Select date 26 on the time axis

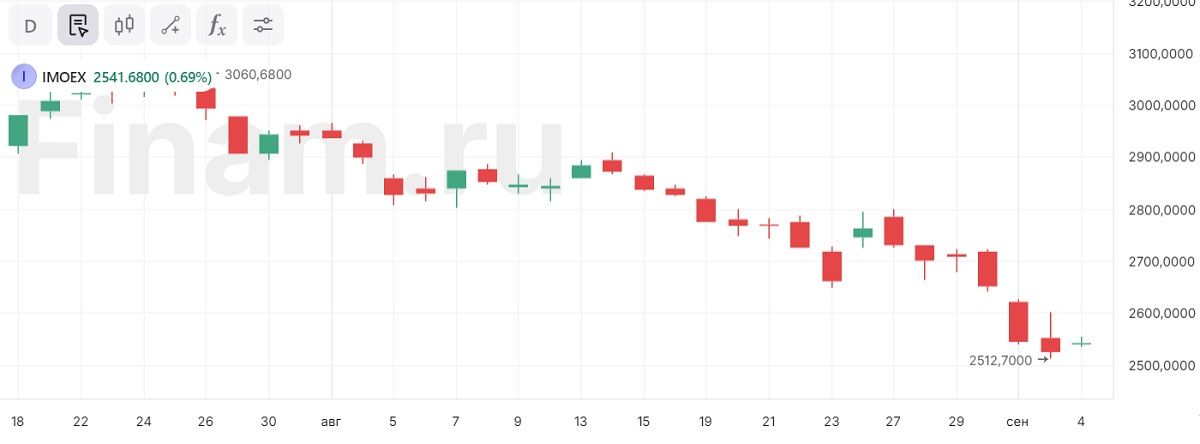click(206, 421)
